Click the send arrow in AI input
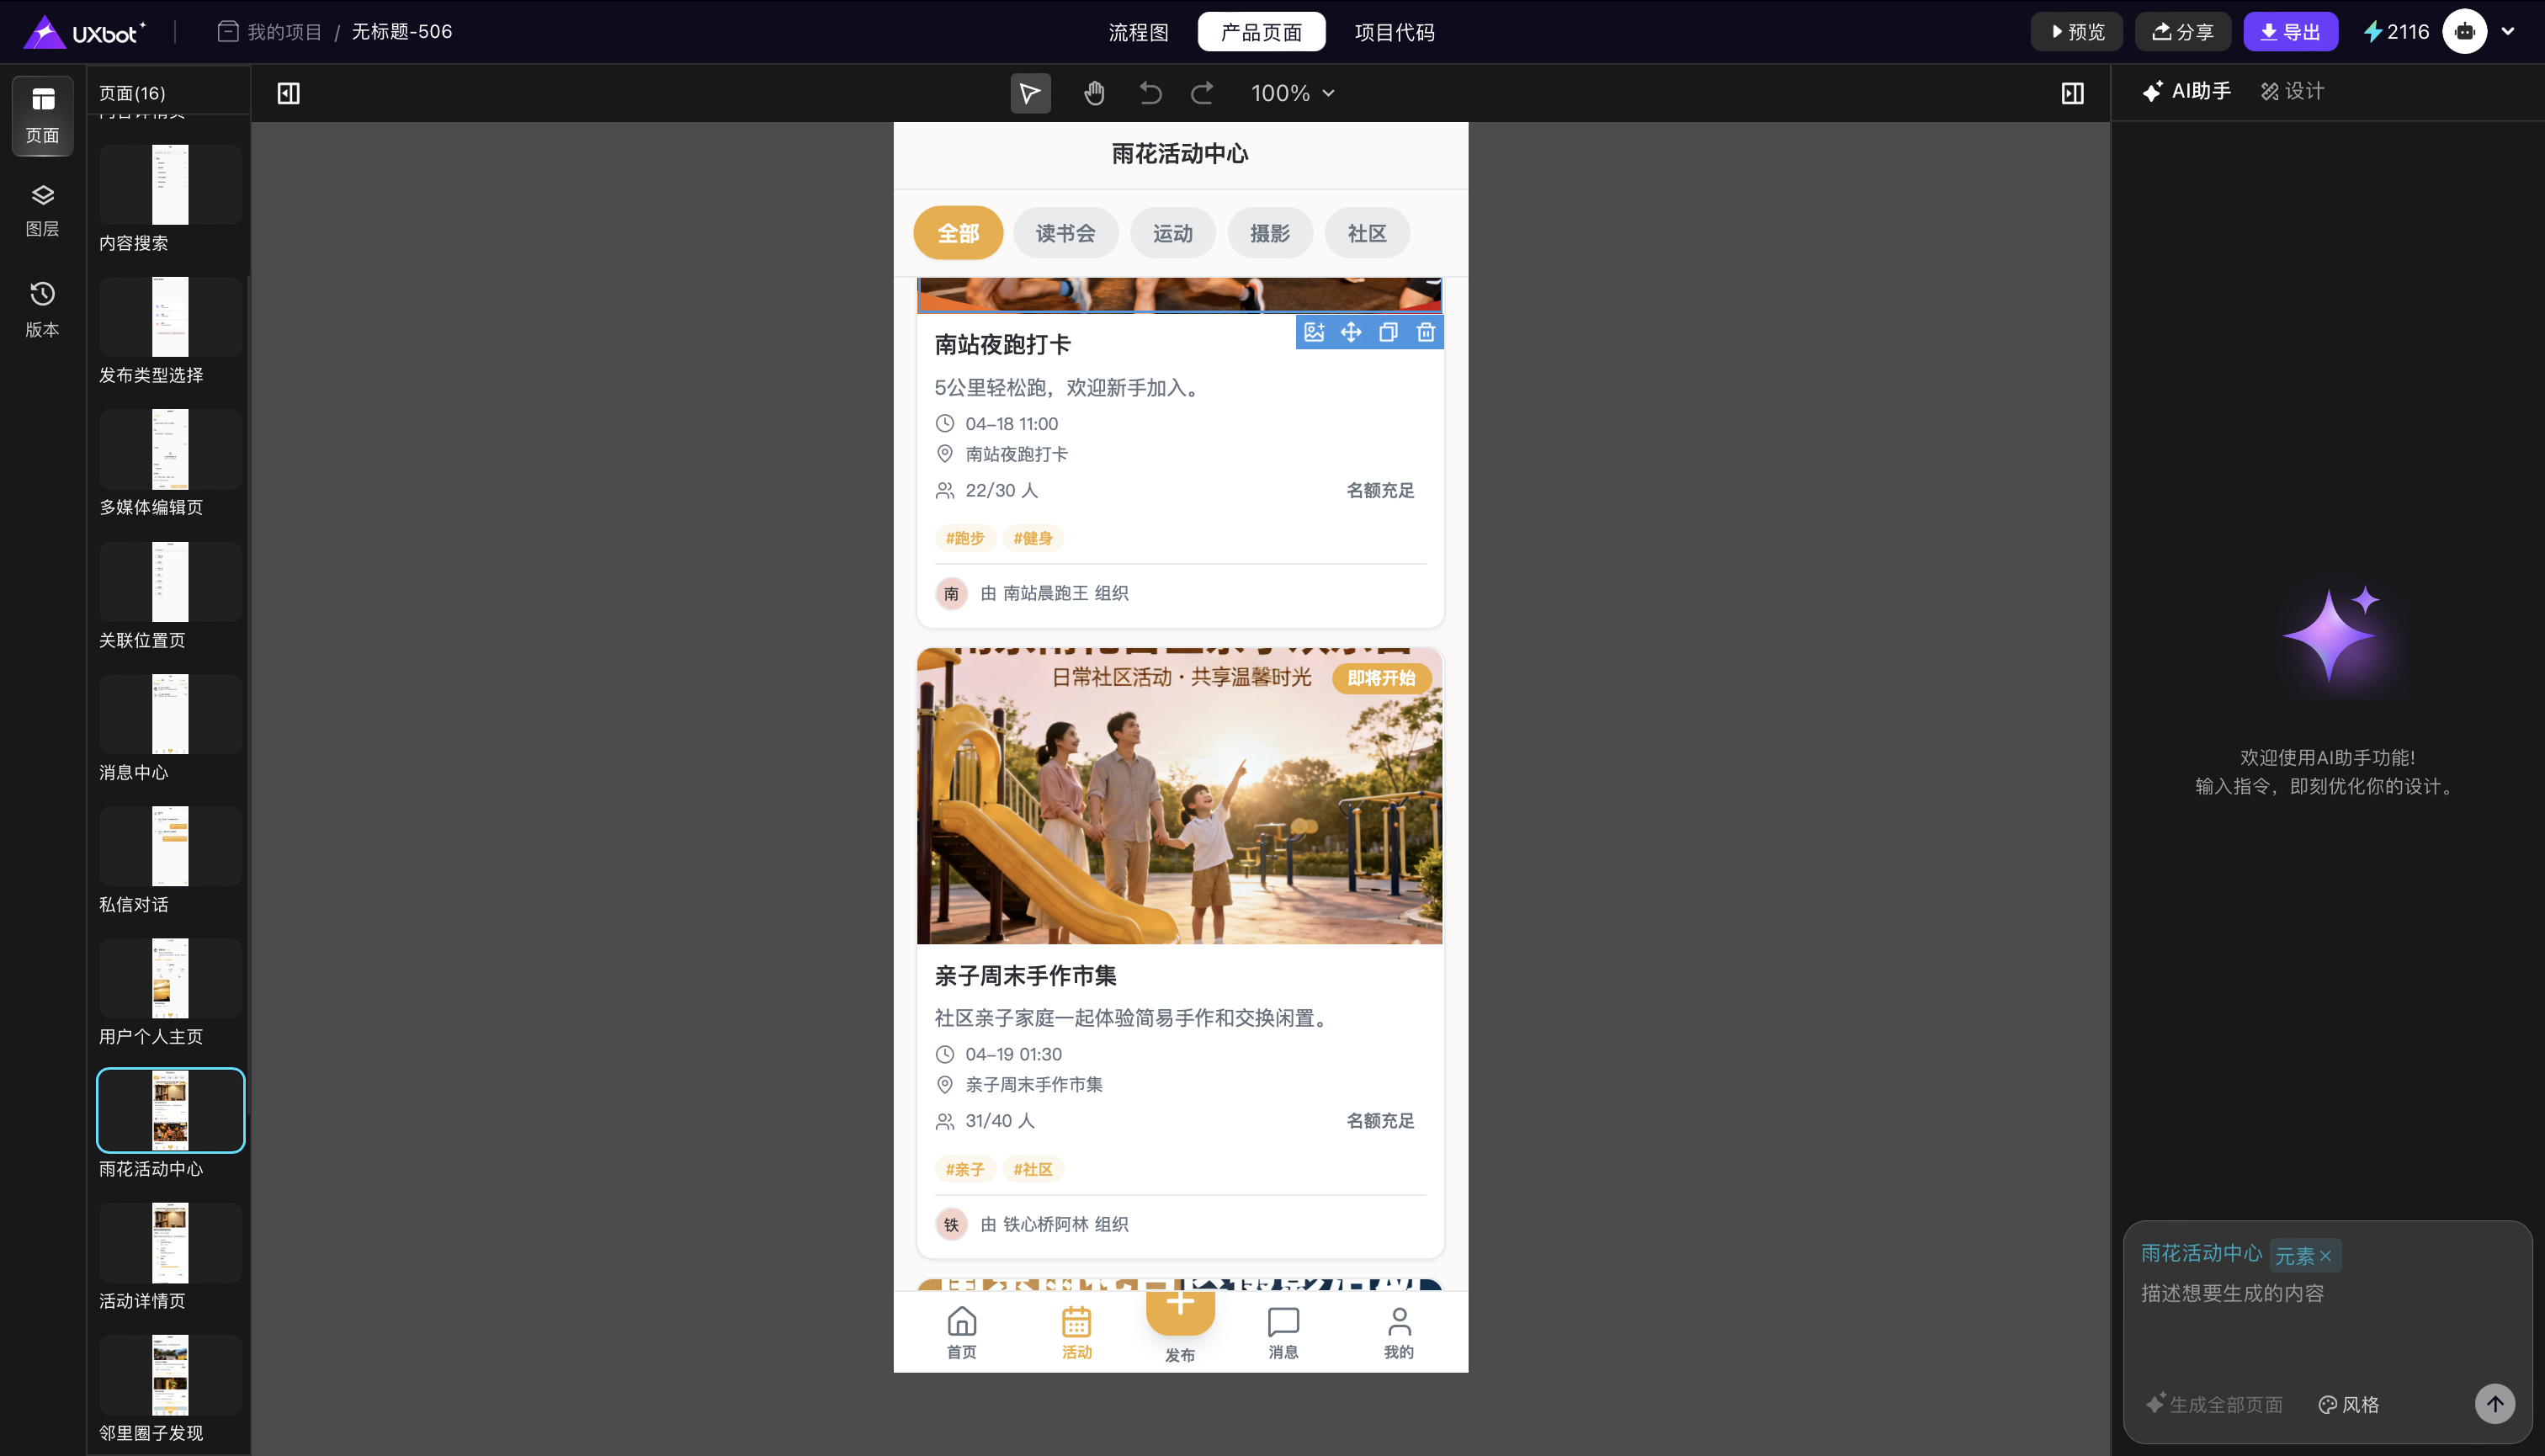Image resolution: width=2545 pixels, height=1456 pixels. (2495, 1403)
